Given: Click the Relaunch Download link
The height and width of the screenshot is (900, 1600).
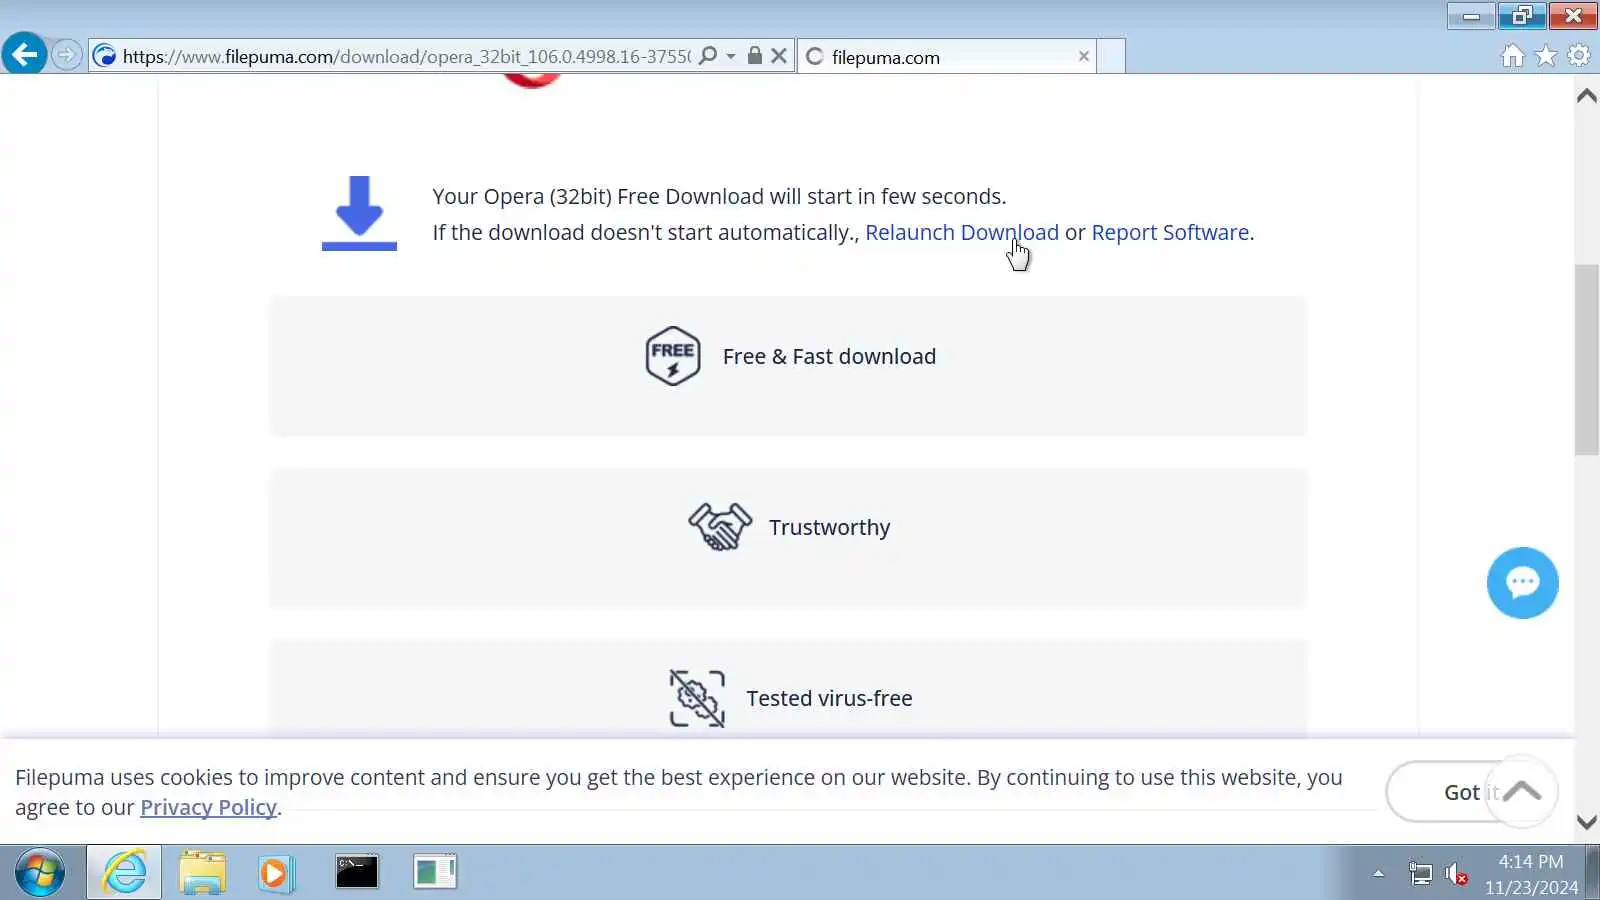Looking at the screenshot, I should point(961,232).
